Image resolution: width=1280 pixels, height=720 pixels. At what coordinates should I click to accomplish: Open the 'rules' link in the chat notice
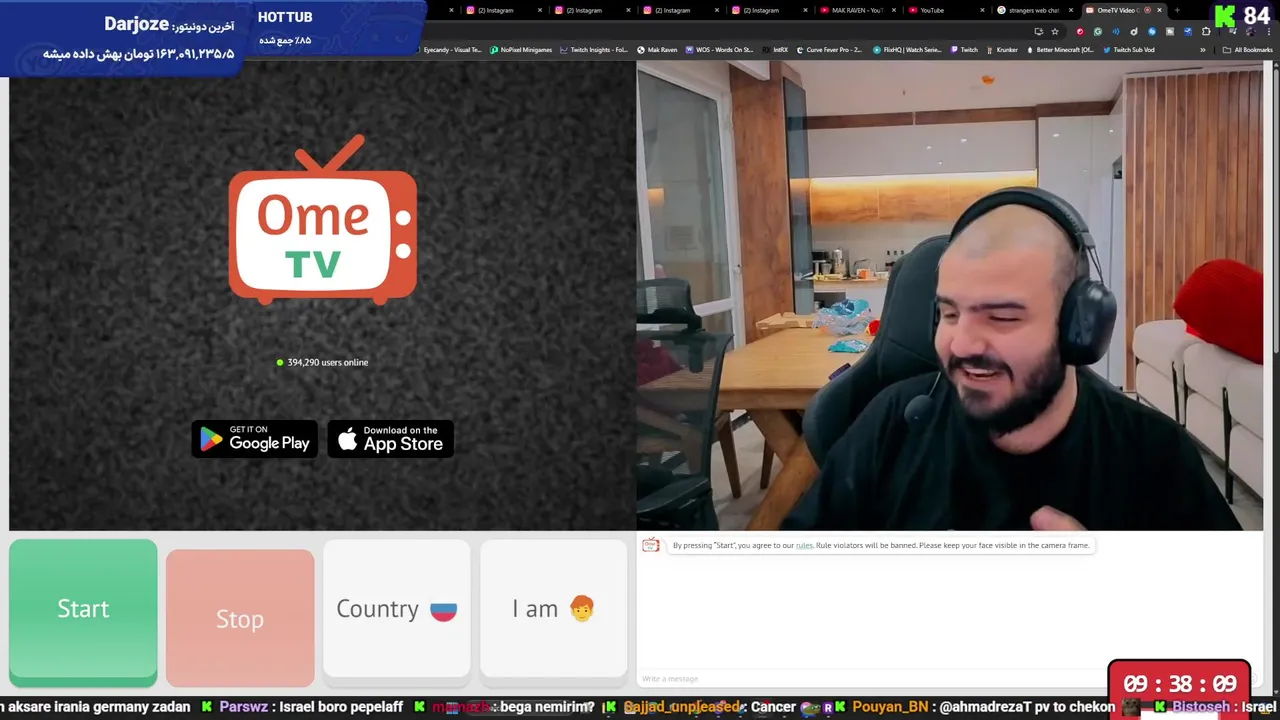804,546
